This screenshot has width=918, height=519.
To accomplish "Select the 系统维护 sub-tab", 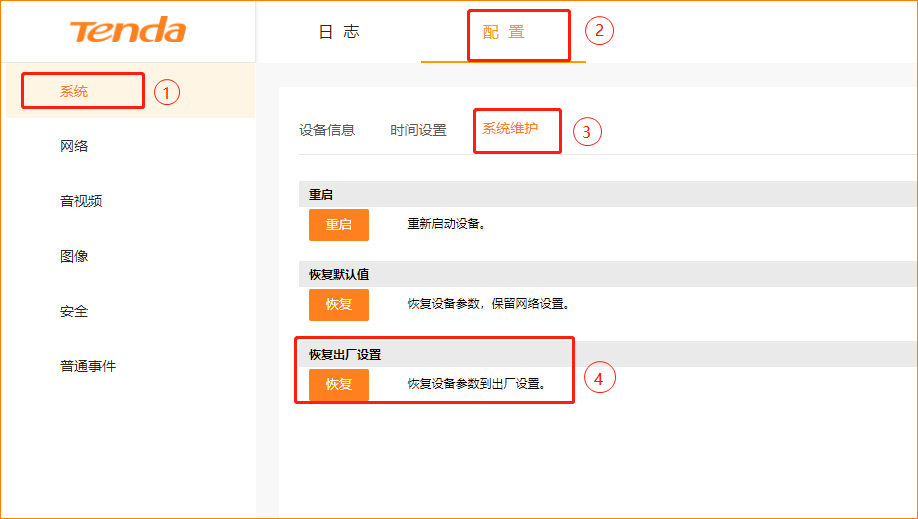I will click(x=510, y=128).
